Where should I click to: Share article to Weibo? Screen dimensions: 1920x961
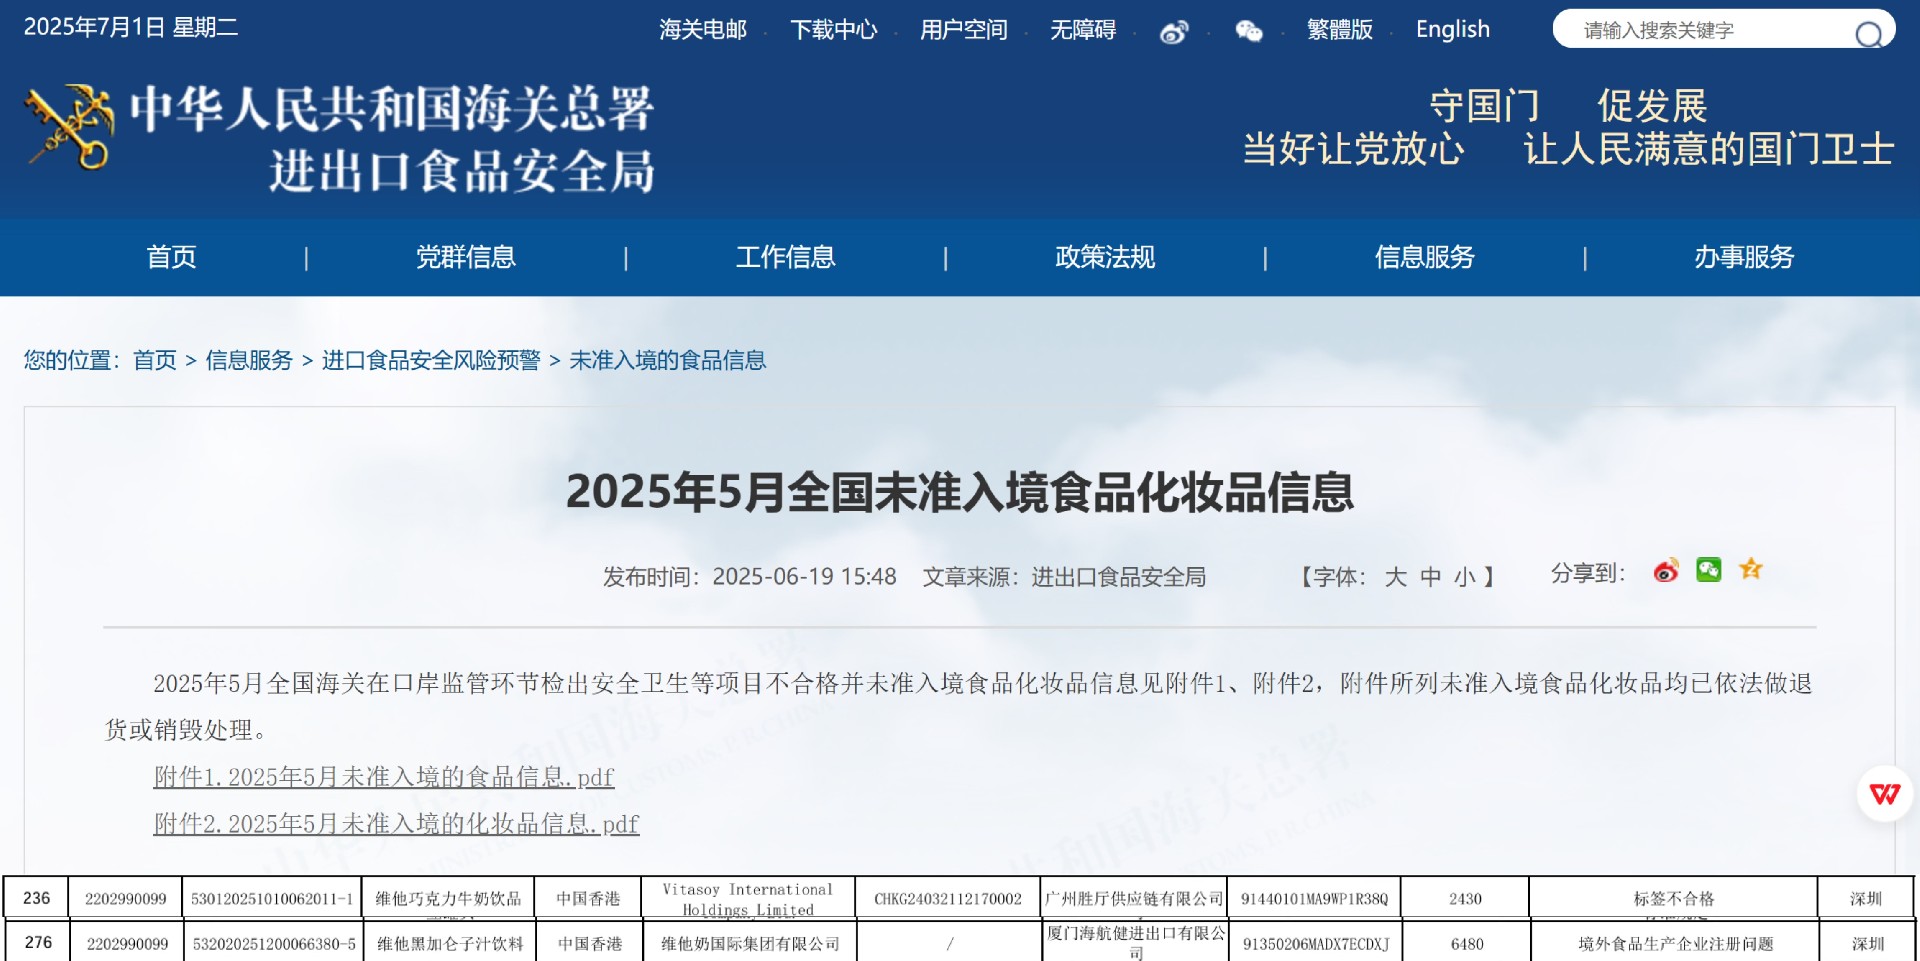coord(1665,571)
